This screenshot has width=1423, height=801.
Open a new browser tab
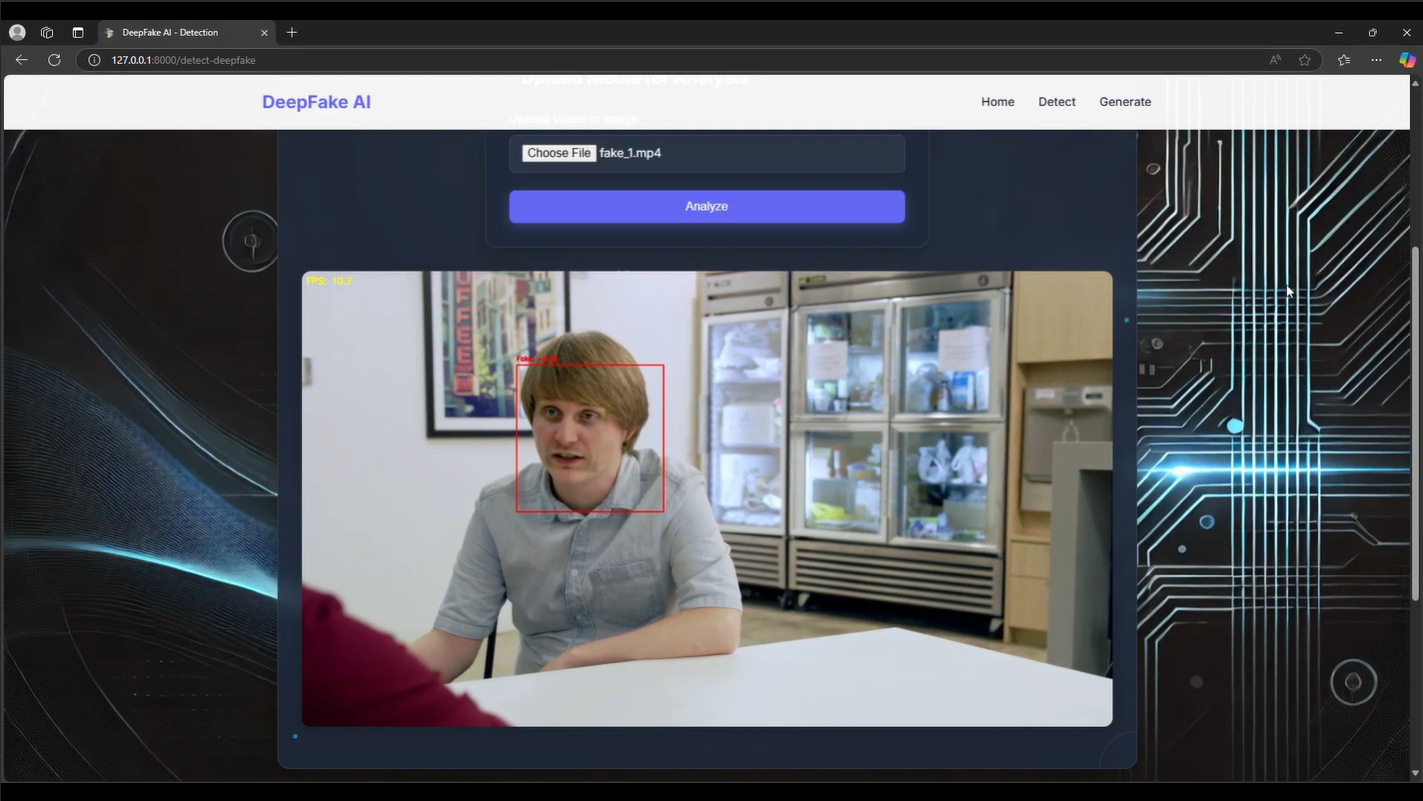(x=292, y=32)
